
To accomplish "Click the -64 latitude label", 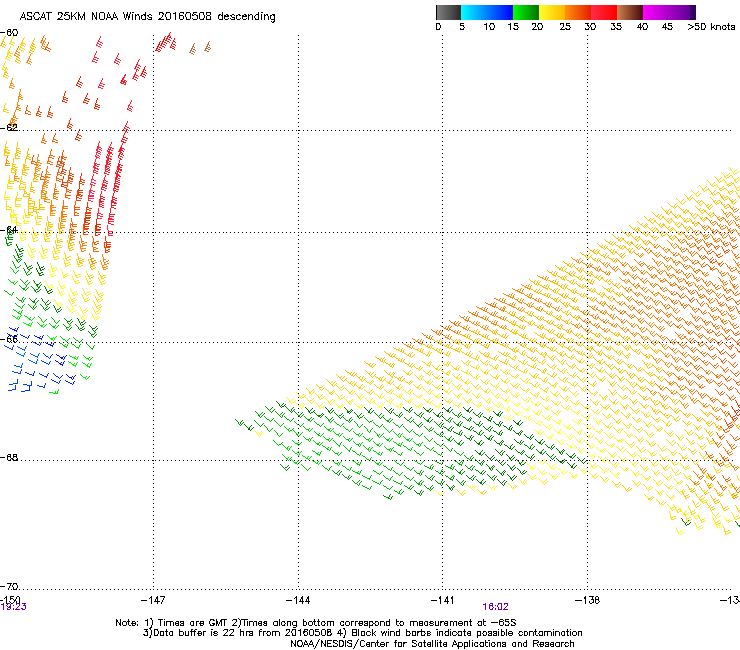I will click(9, 230).
